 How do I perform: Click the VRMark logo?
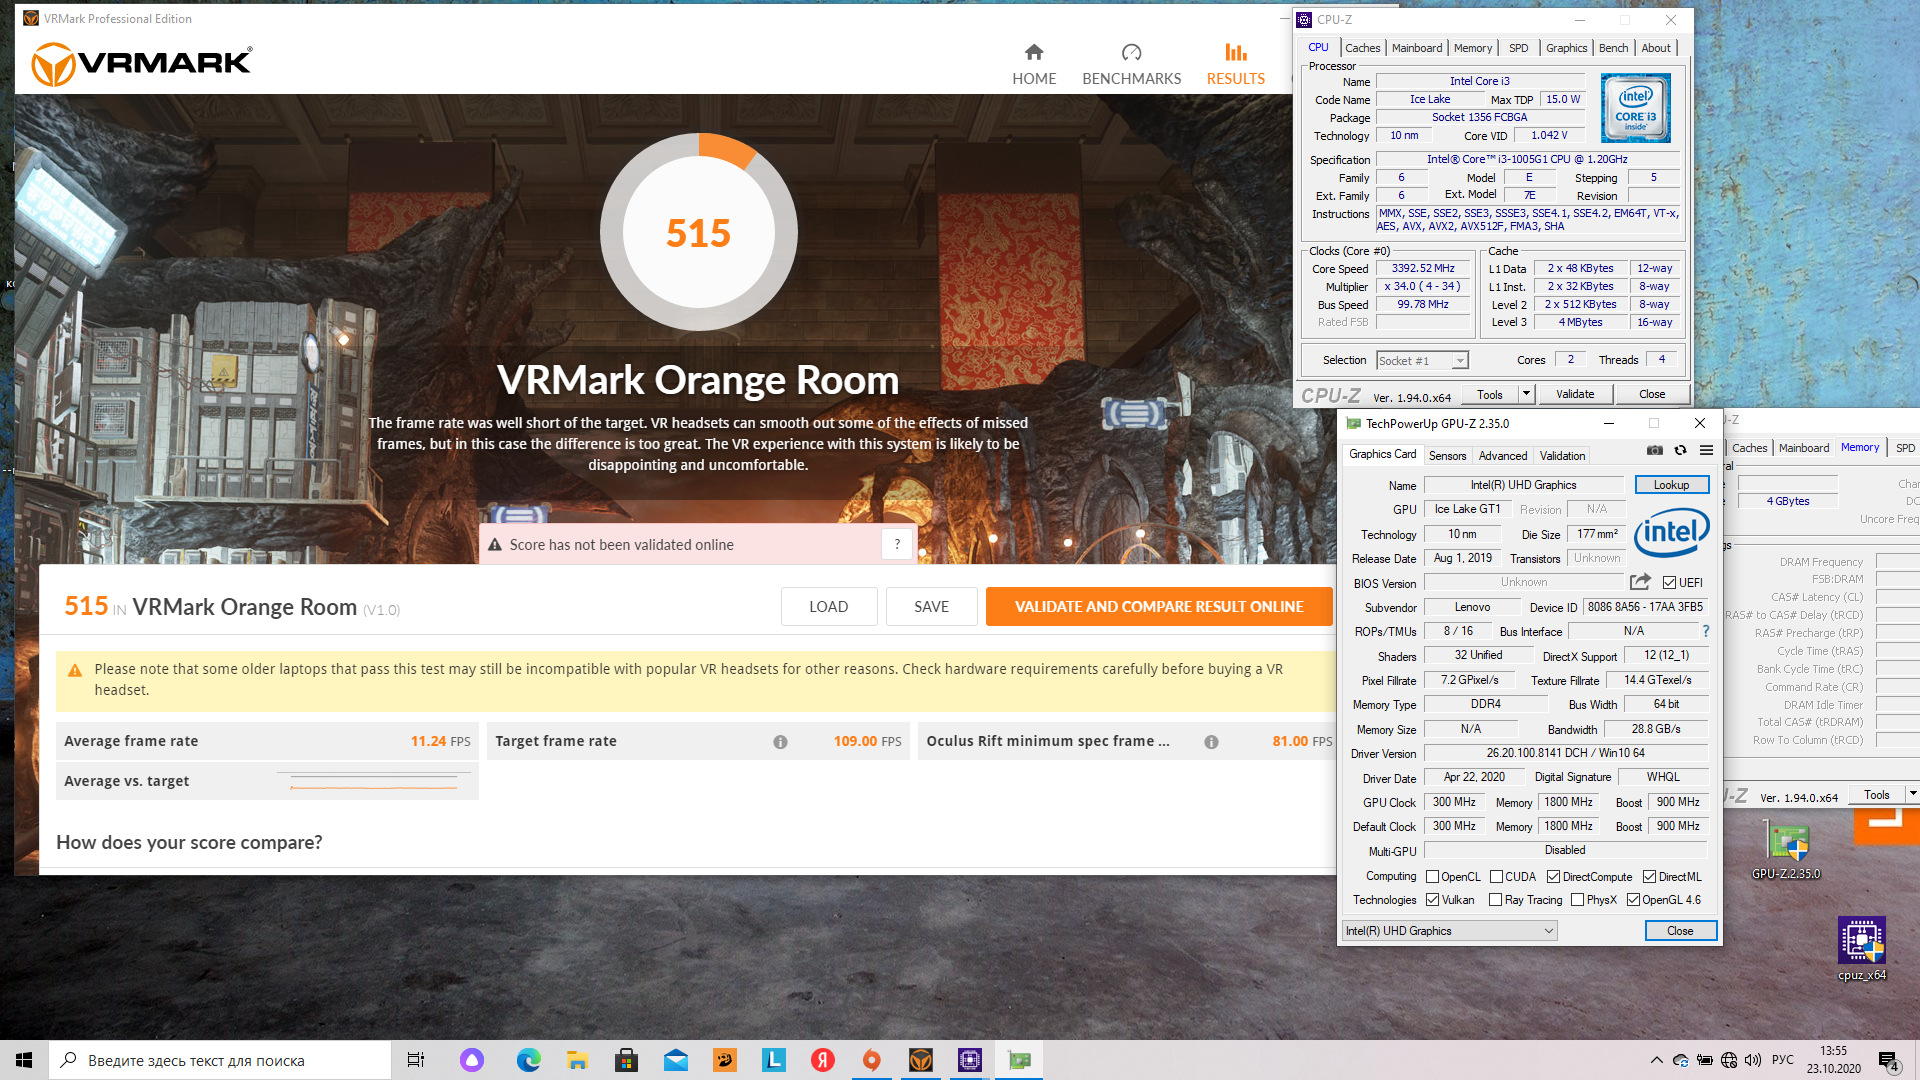tap(142, 64)
